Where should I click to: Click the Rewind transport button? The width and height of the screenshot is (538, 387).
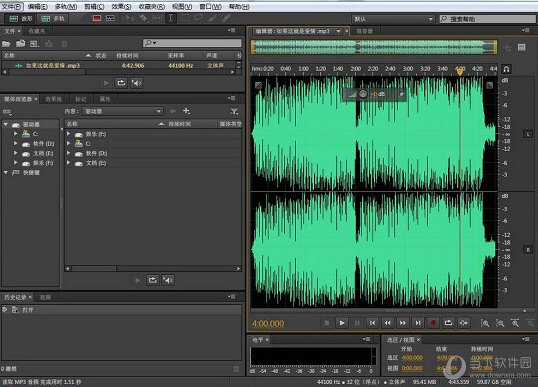tap(387, 323)
